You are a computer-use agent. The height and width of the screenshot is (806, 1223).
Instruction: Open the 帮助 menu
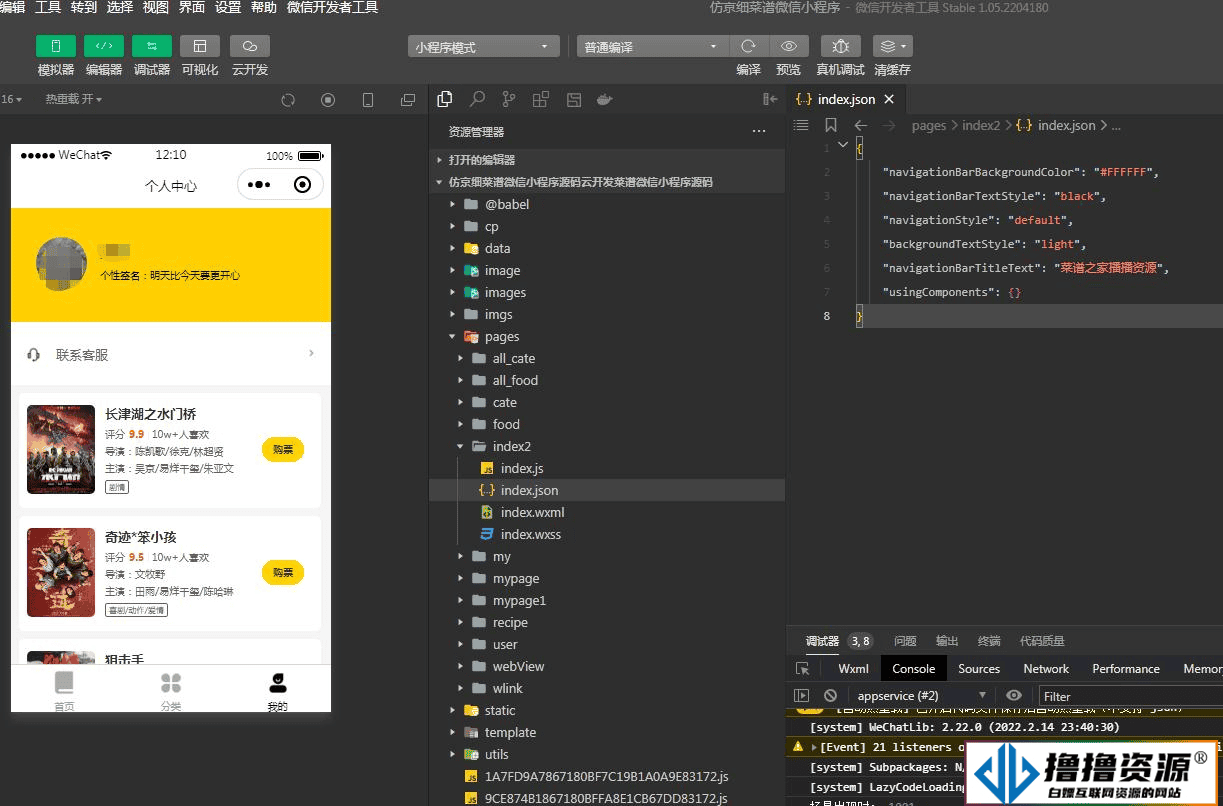click(264, 8)
